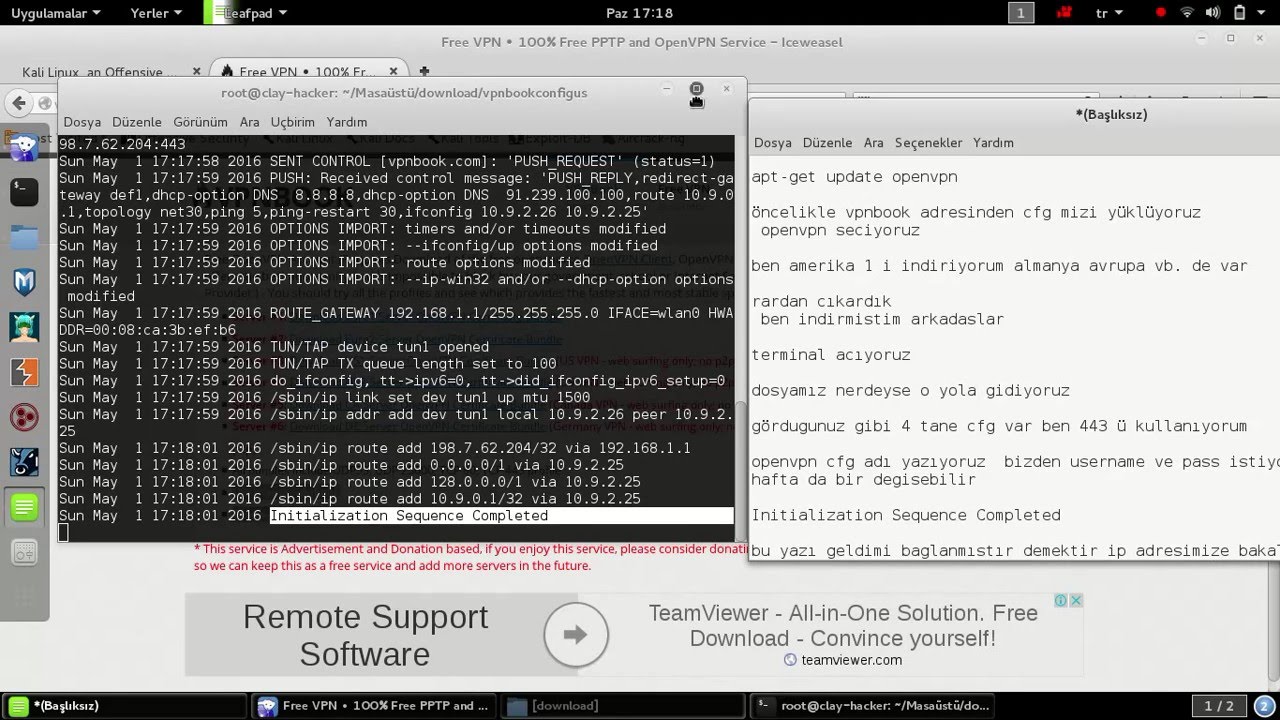Switch to Kali Linux browser tab

pyautogui.click(x=99, y=72)
